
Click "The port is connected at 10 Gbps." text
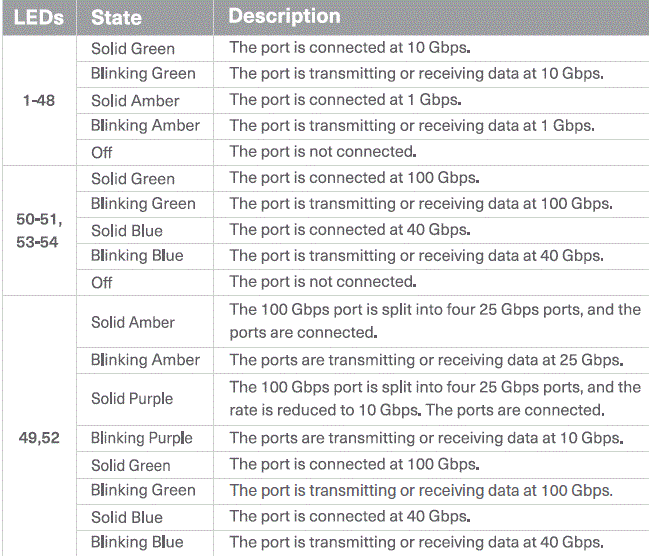[x=350, y=48]
